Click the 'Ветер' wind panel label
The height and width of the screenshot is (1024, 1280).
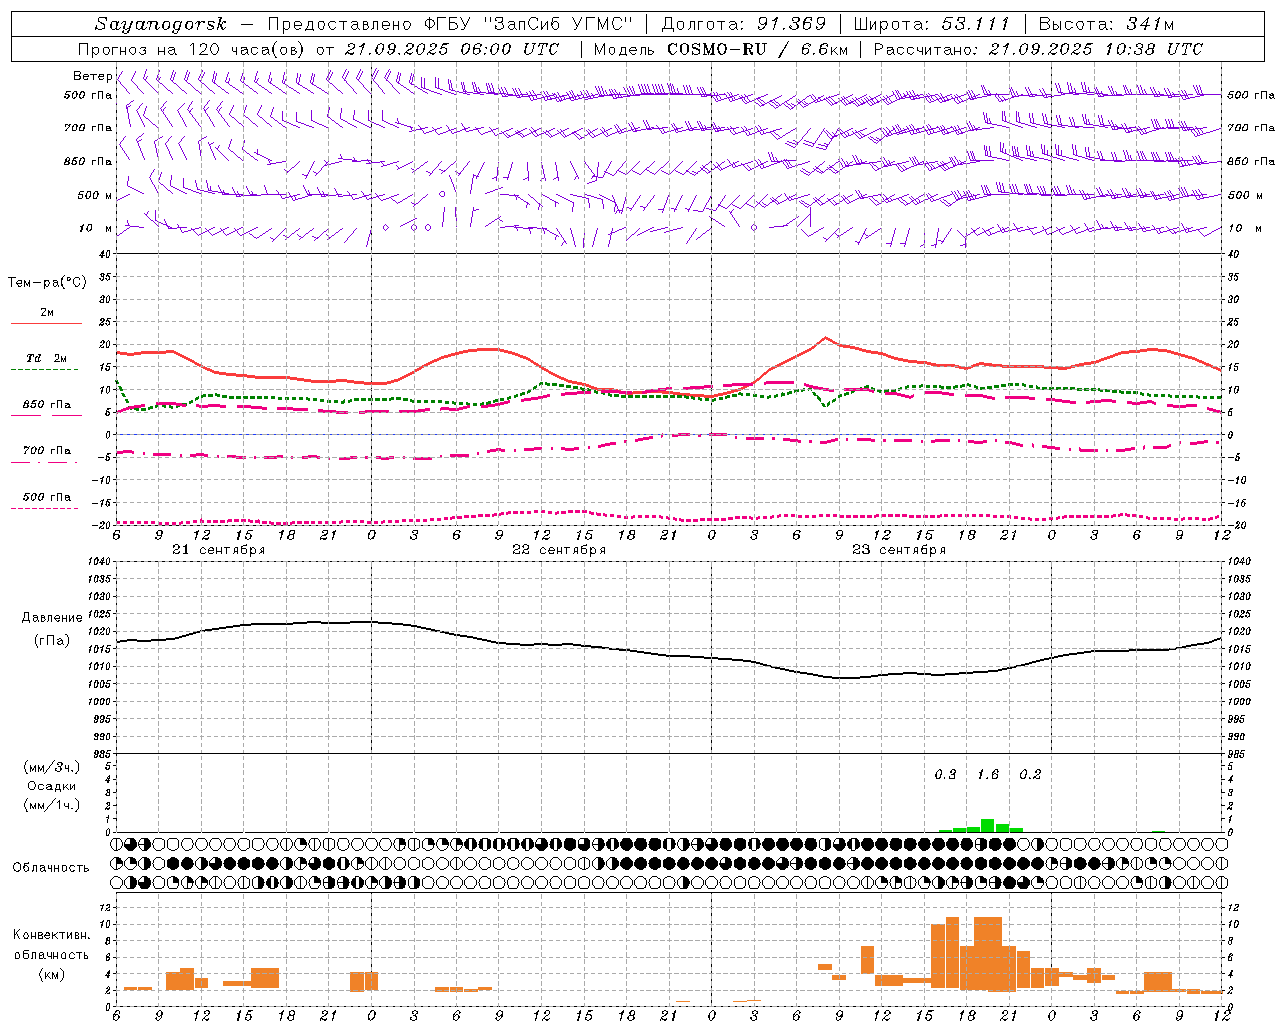point(92,76)
